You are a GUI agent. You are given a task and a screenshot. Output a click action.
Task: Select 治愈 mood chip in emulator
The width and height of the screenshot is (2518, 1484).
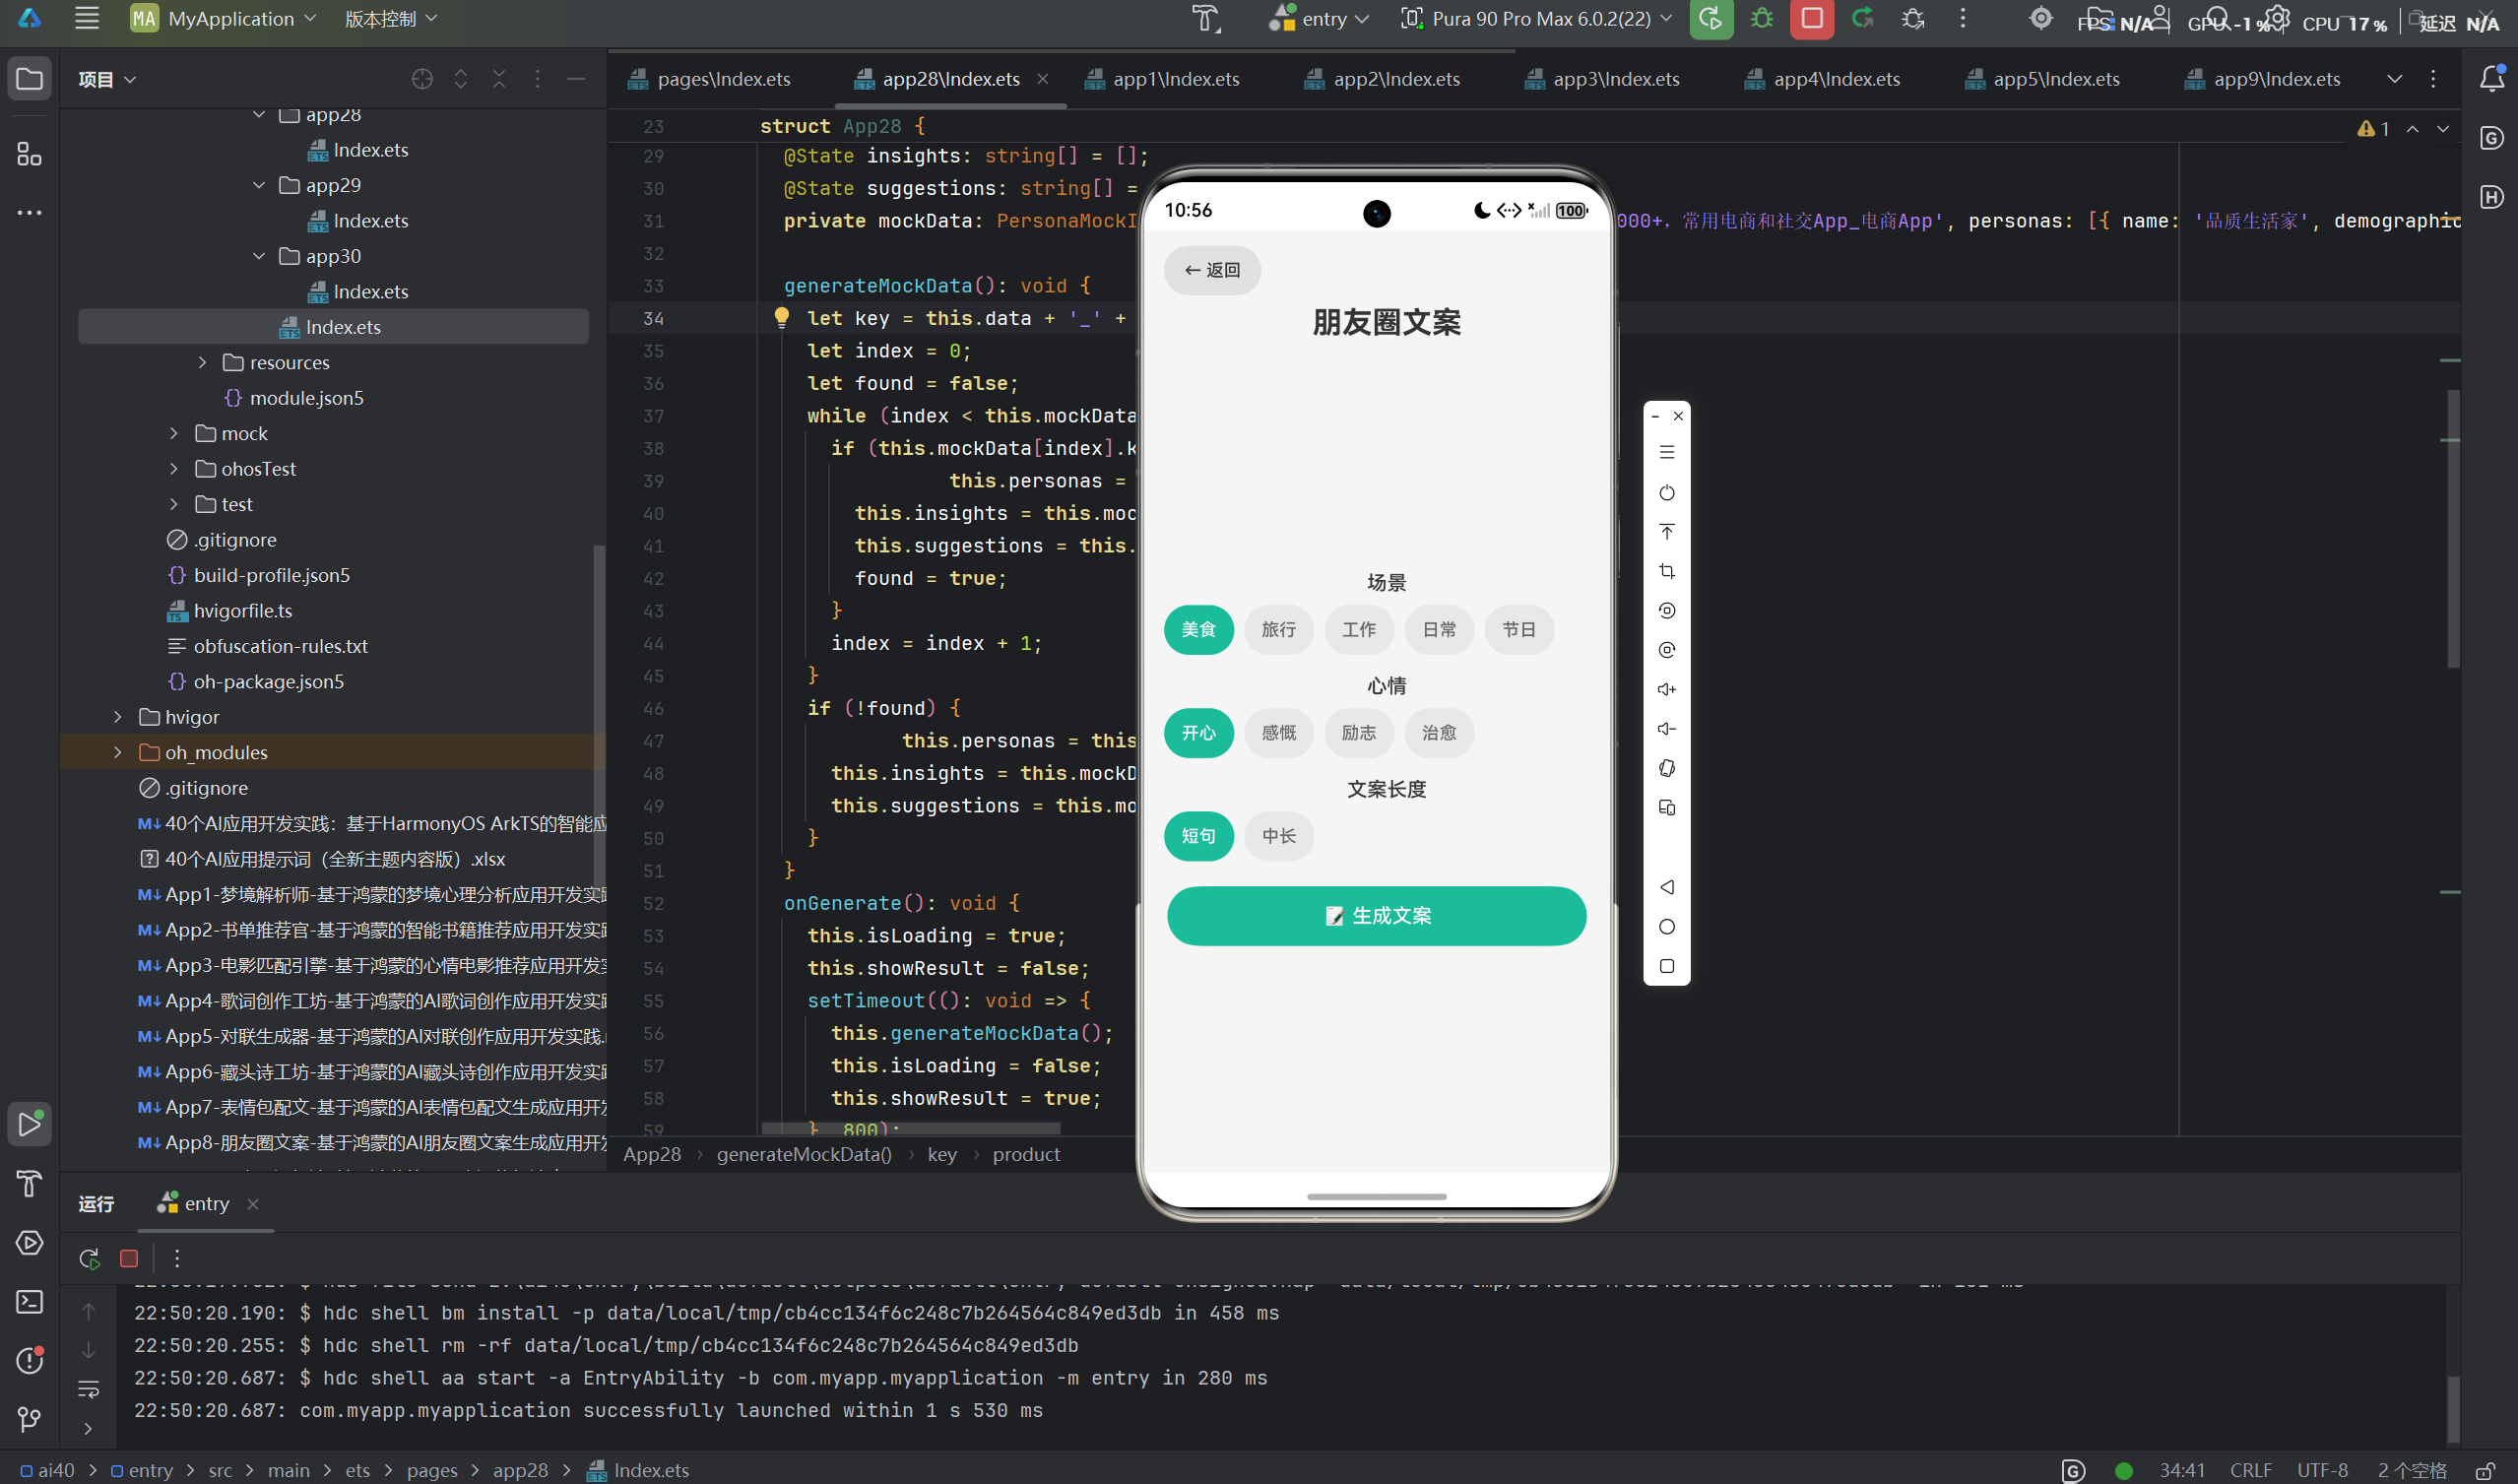(x=1438, y=732)
